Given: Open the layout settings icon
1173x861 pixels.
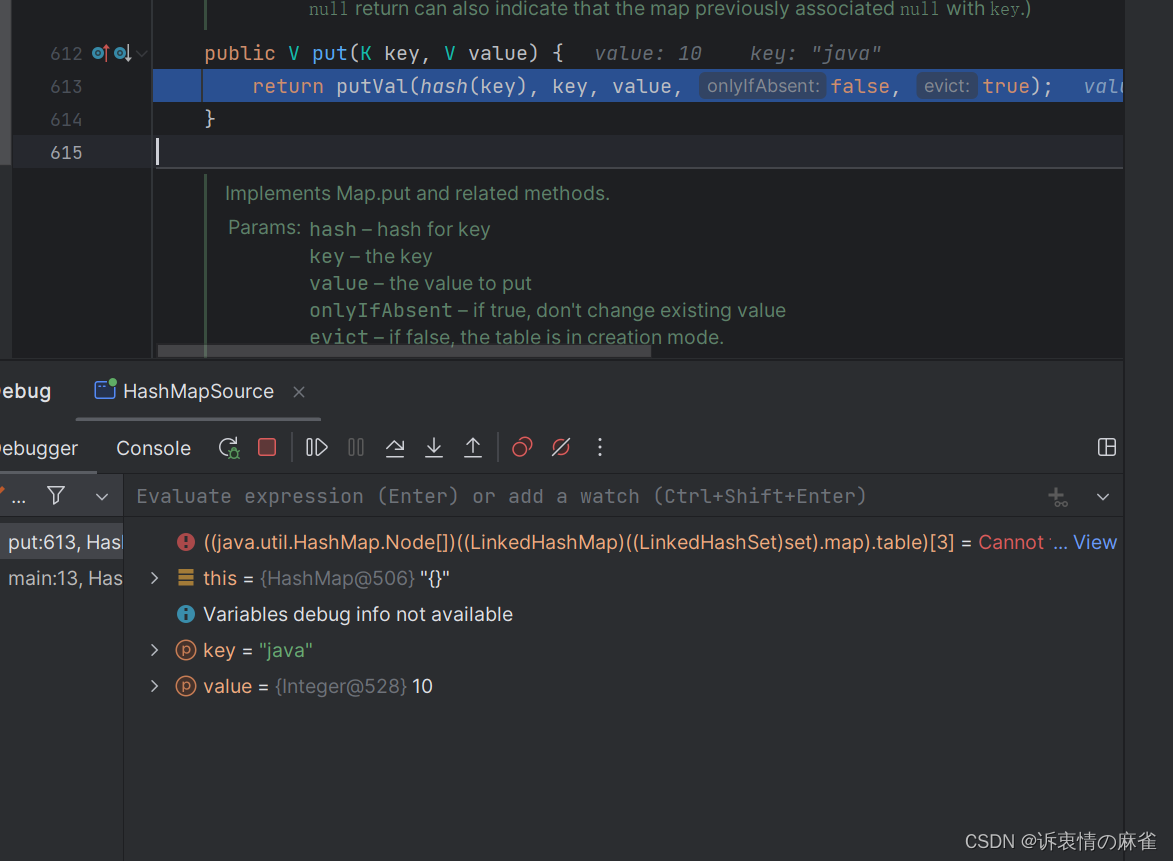Looking at the screenshot, I should point(1106,447).
